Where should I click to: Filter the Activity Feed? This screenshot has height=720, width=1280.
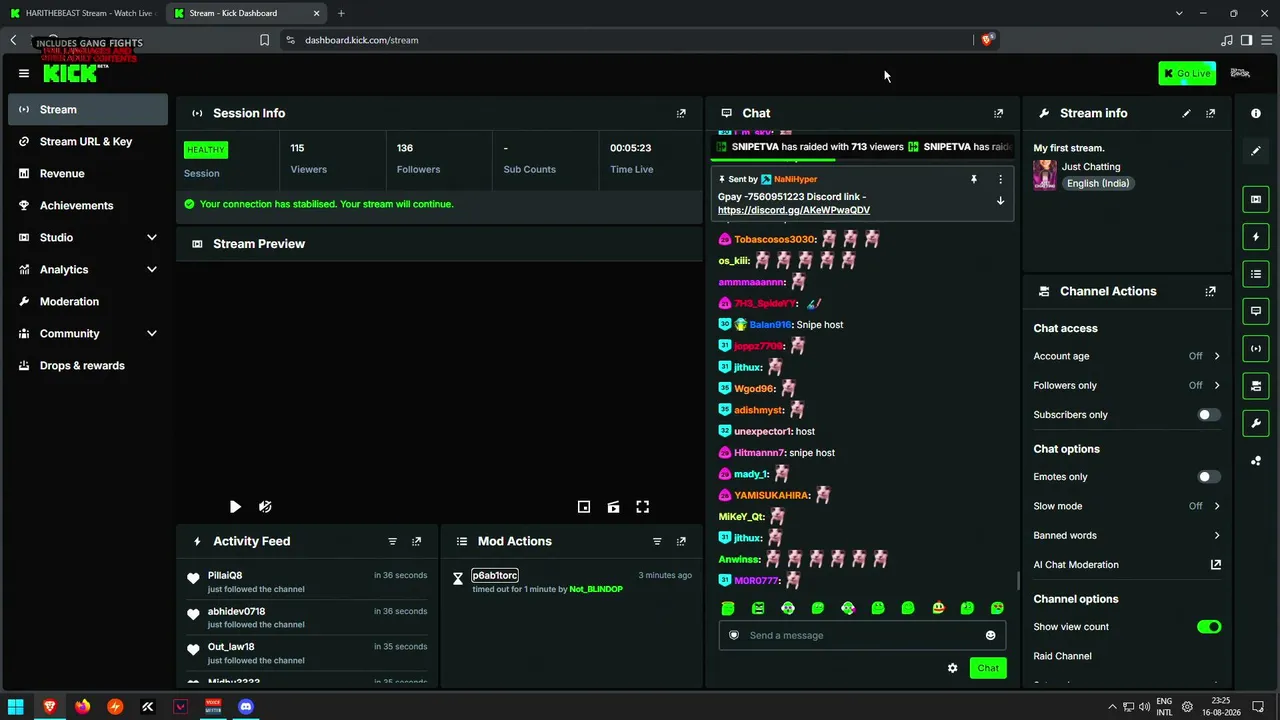(392, 541)
